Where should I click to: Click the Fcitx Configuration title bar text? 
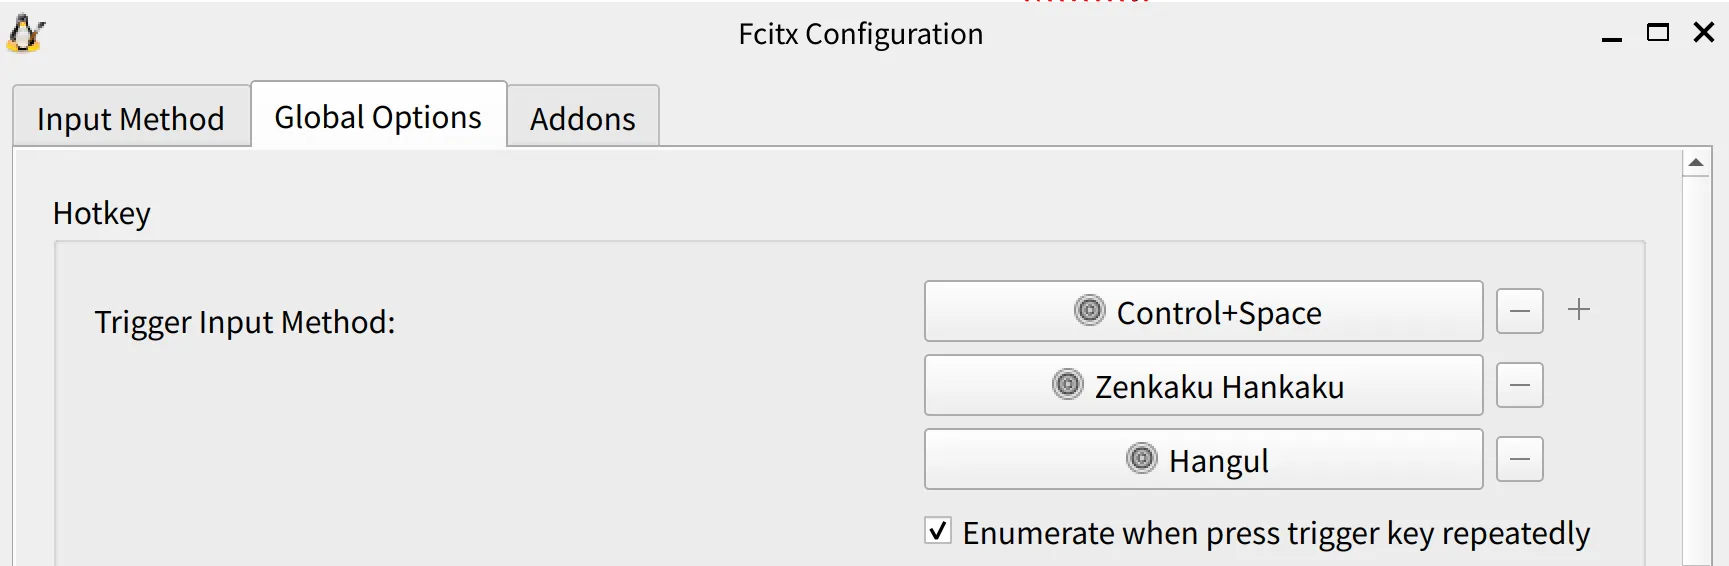point(860,34)
